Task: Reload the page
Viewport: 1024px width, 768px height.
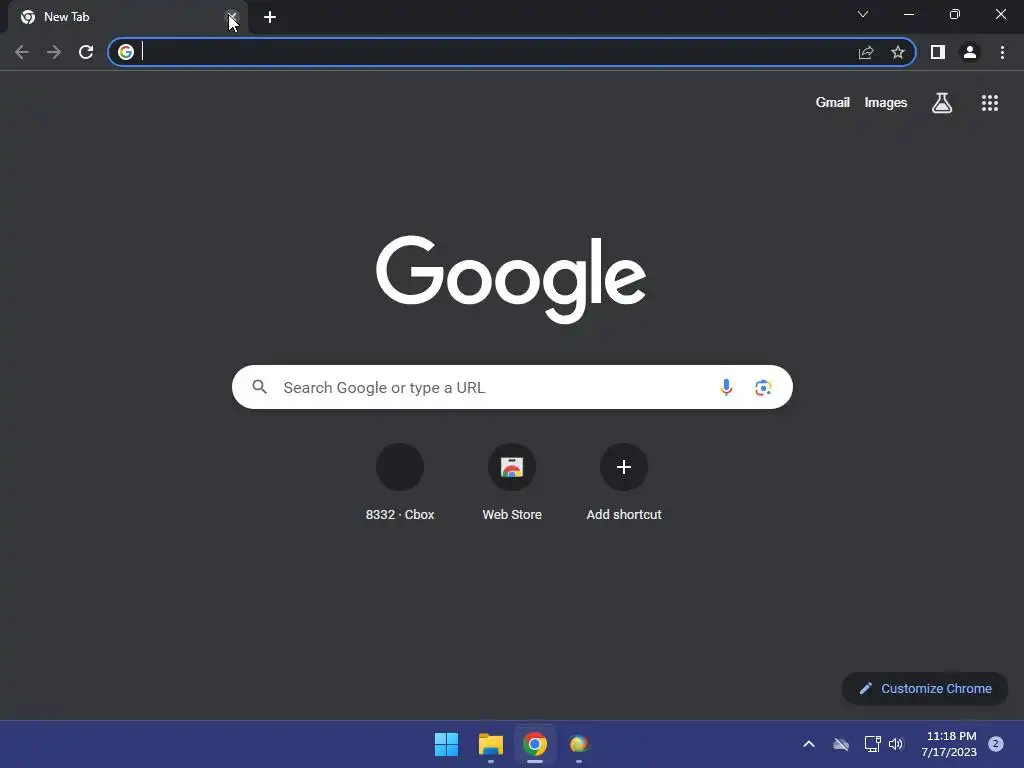Action: [86, 52]
